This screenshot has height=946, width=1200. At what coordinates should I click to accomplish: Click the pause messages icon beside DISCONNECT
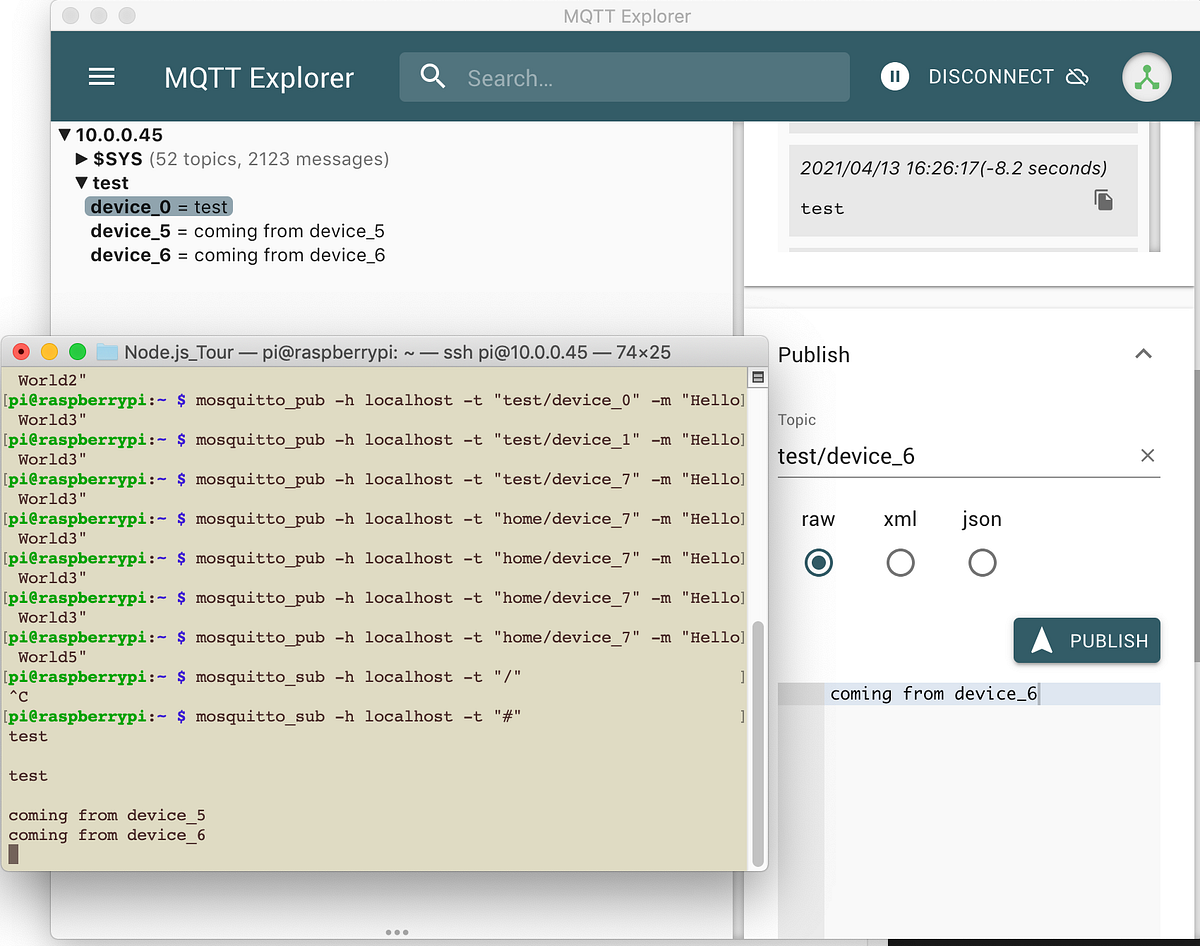coord(895,76)
